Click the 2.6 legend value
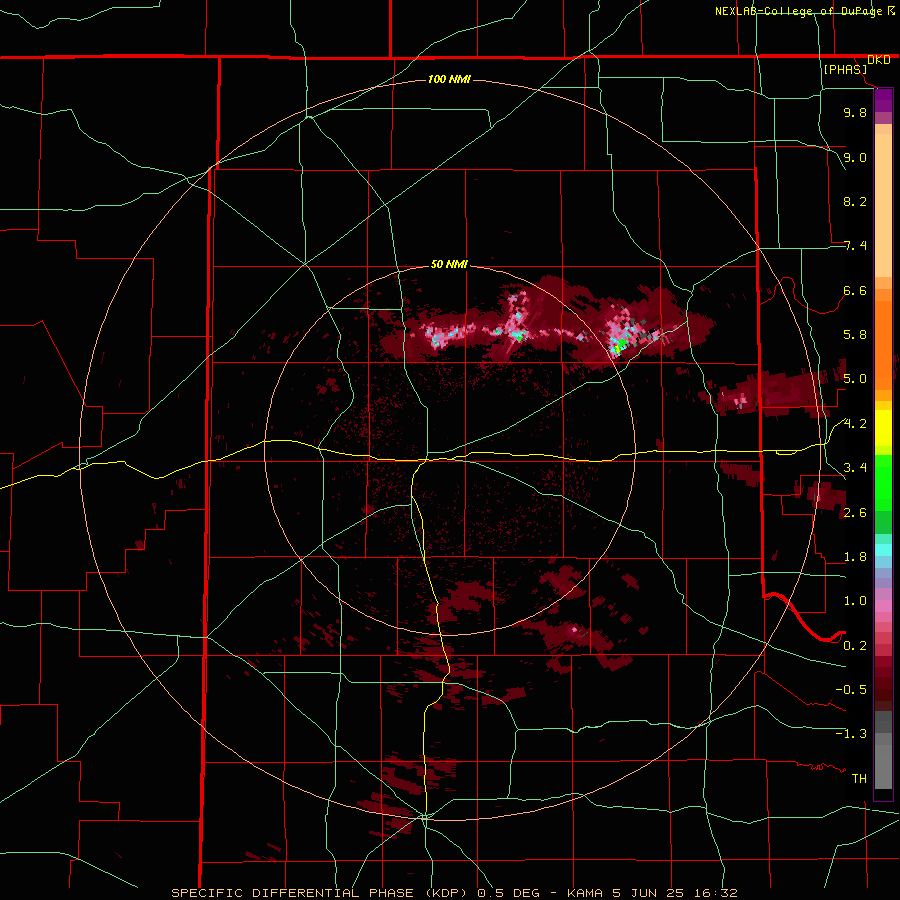This screenshot has height=900, width=900. pos(855,512)
